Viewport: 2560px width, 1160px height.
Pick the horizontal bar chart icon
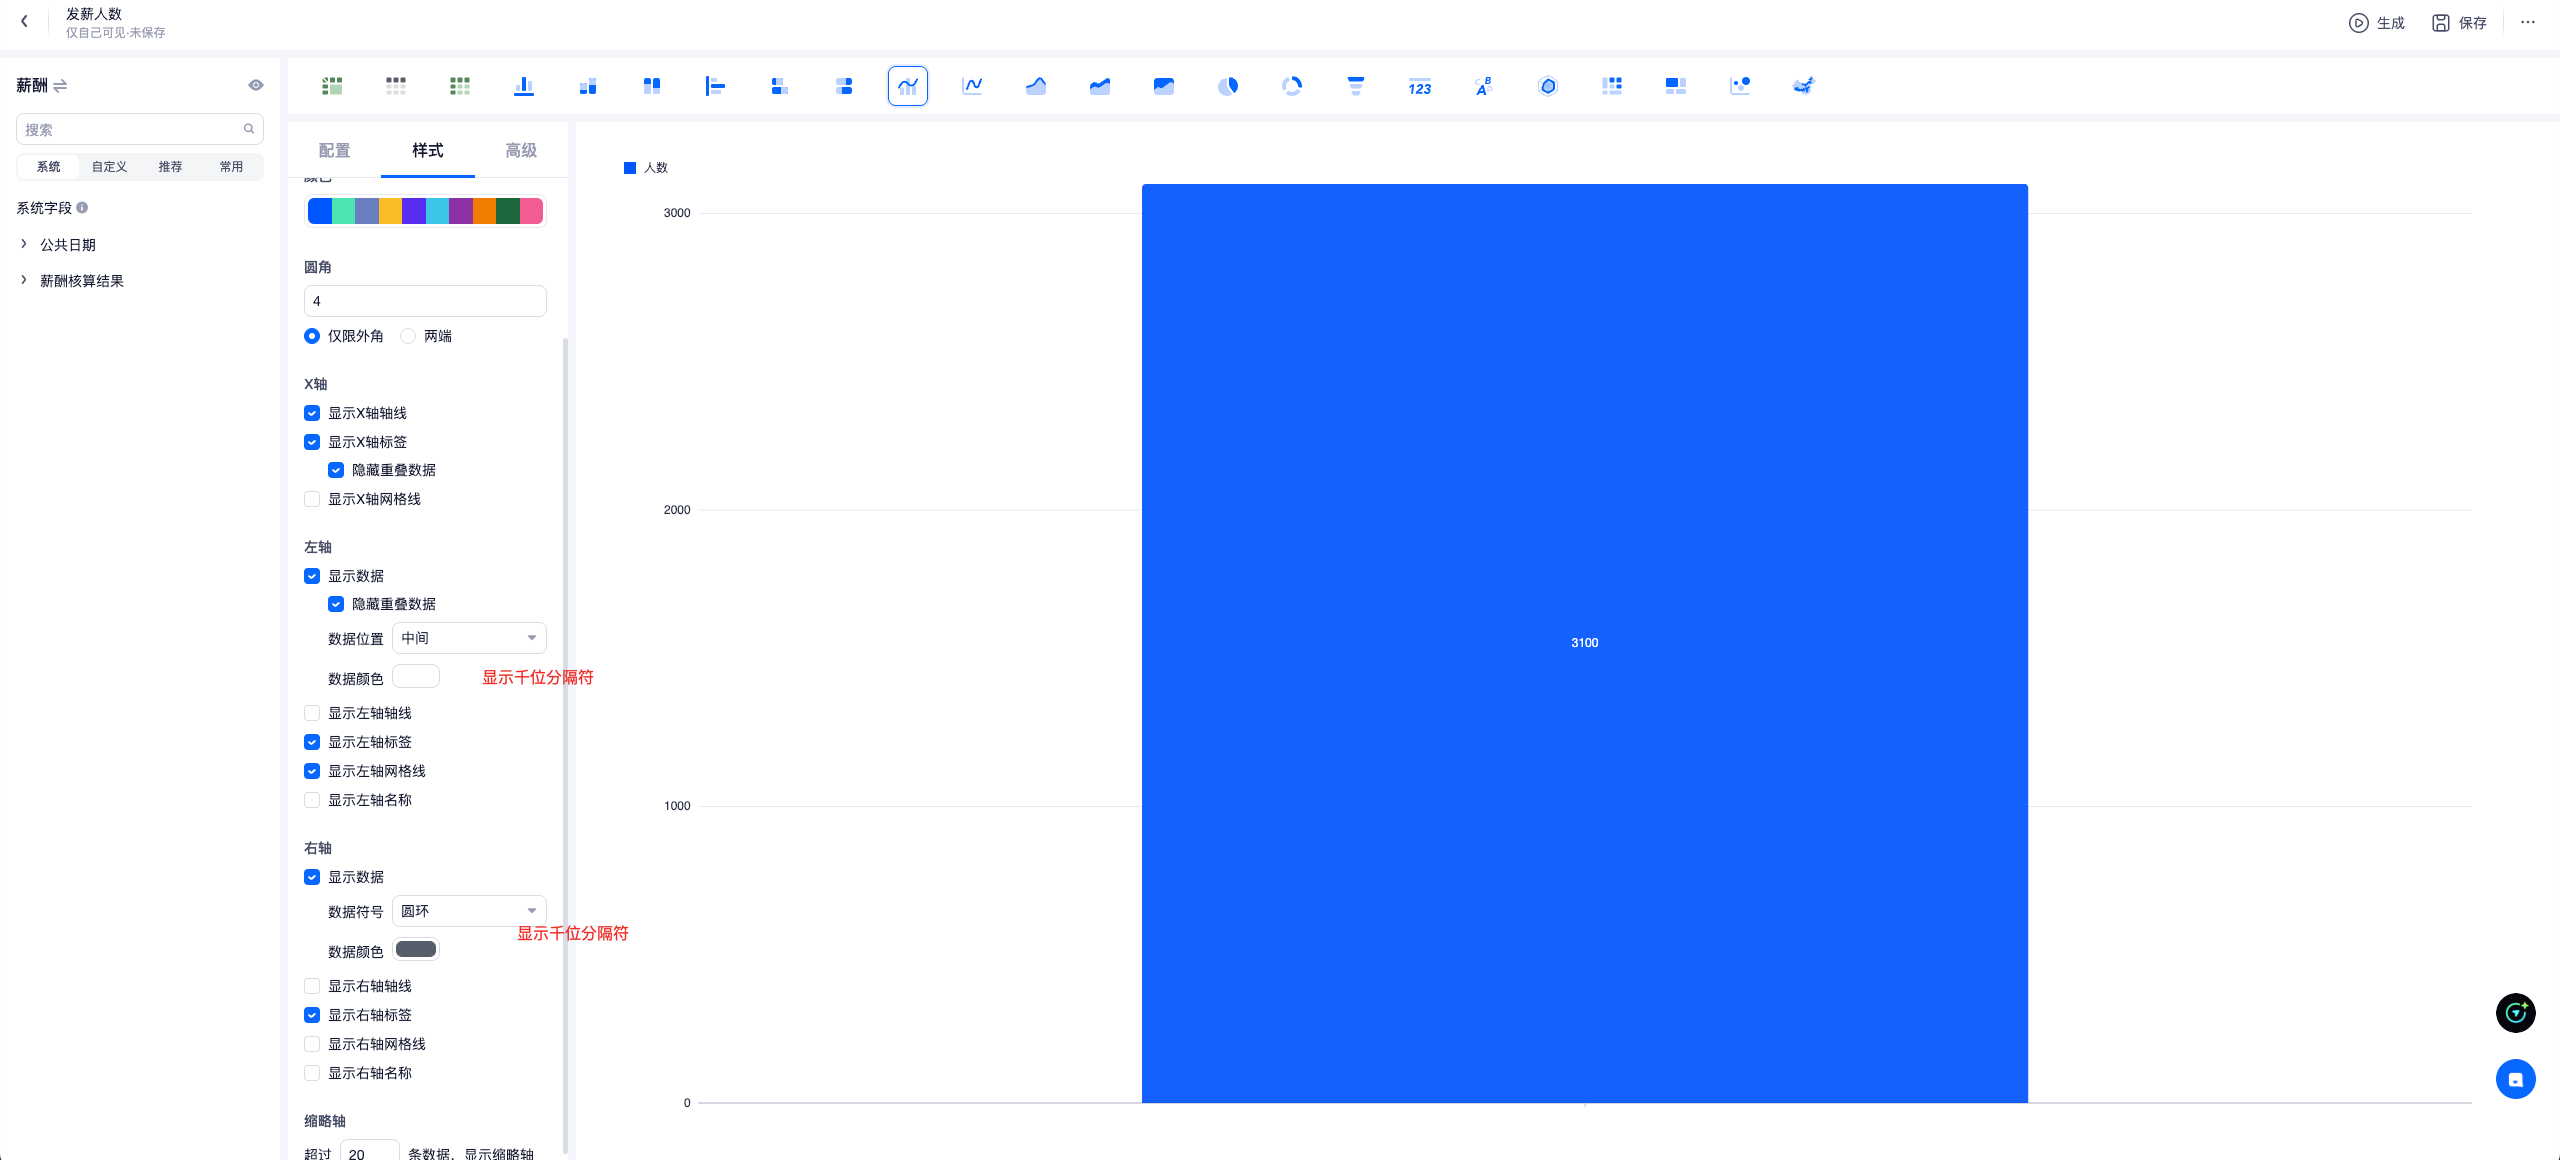716,86
